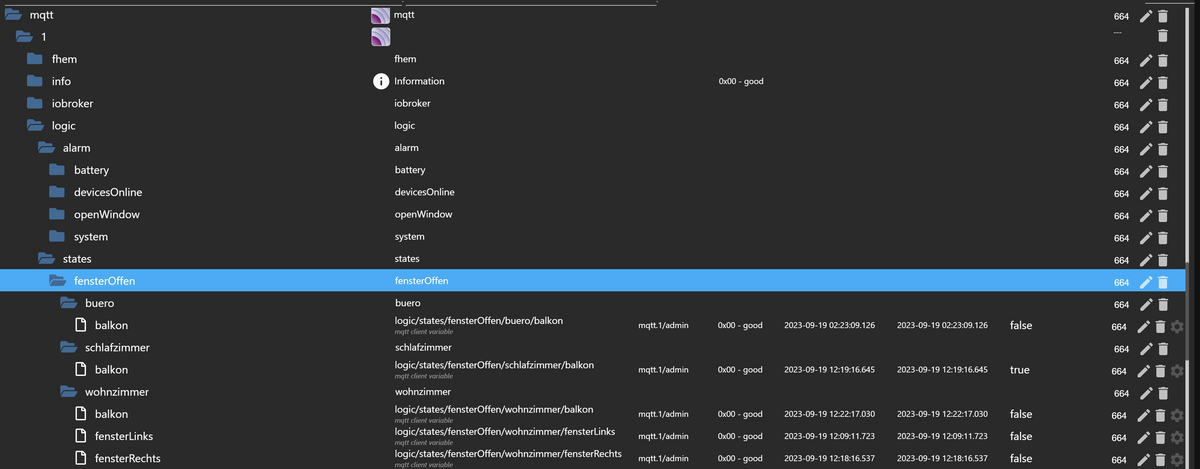
Task: Toggle the buero balkon value false
Action: click(1021, 326)
